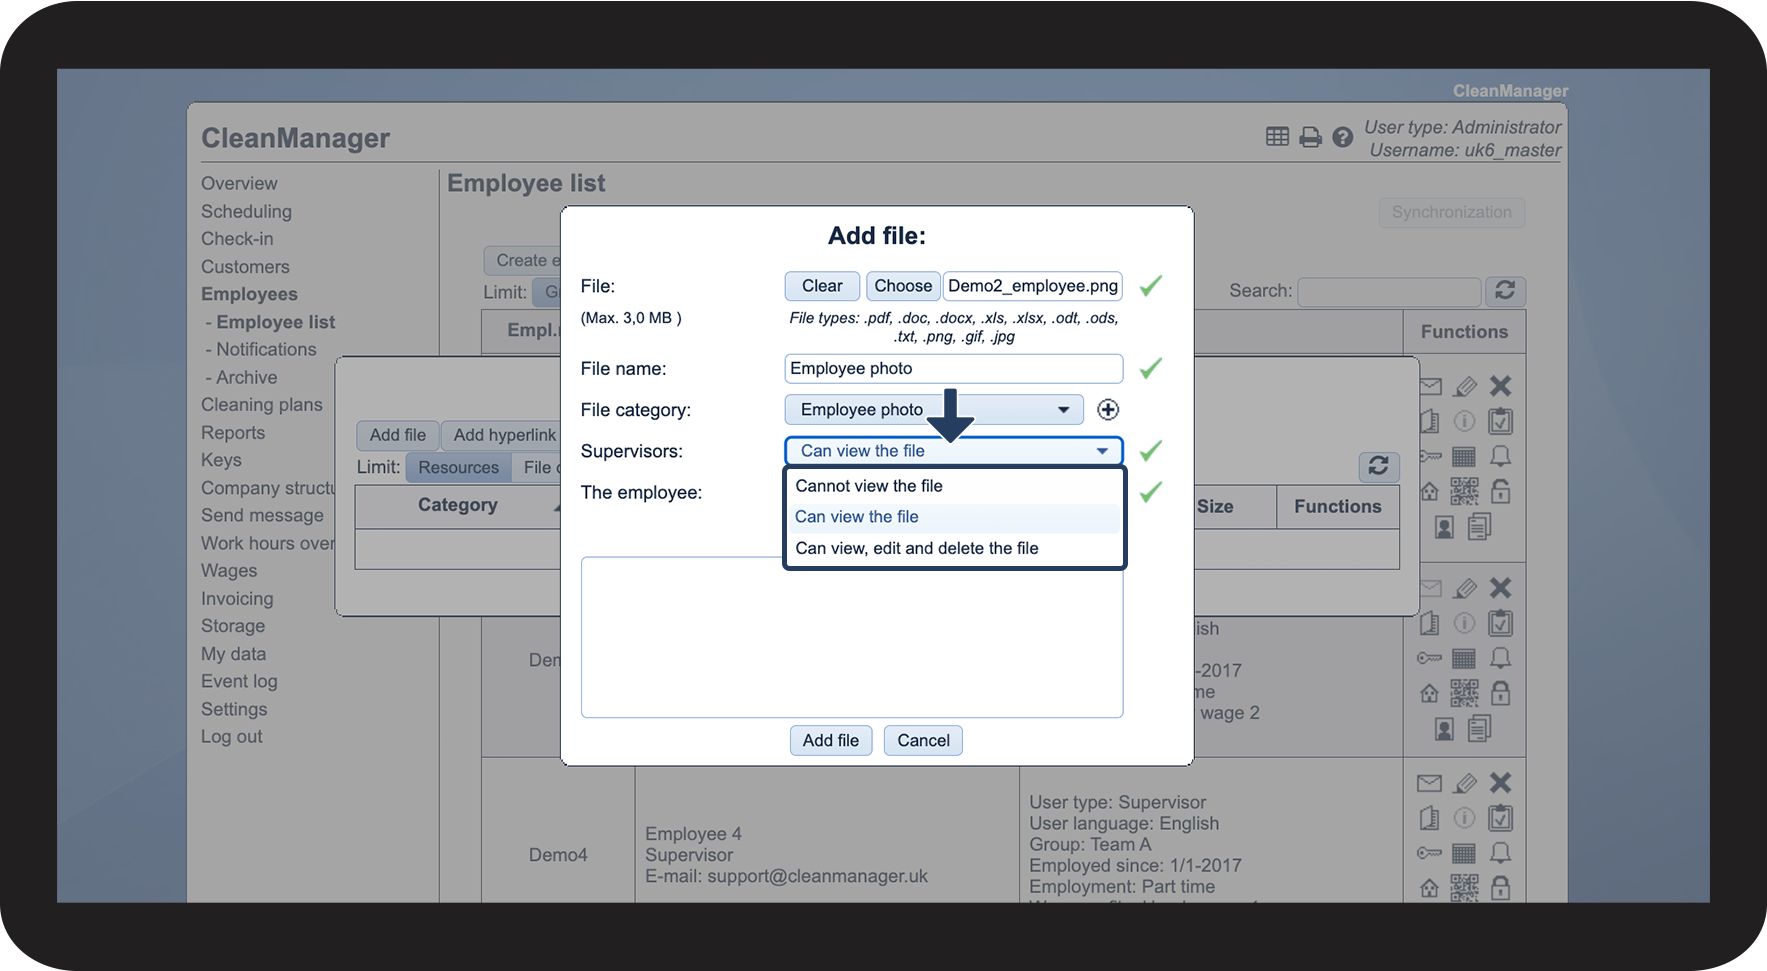Click the Demo2_employee.png file field
The width and height of the screenshot is (1767, 971).
coord(1032,286)
